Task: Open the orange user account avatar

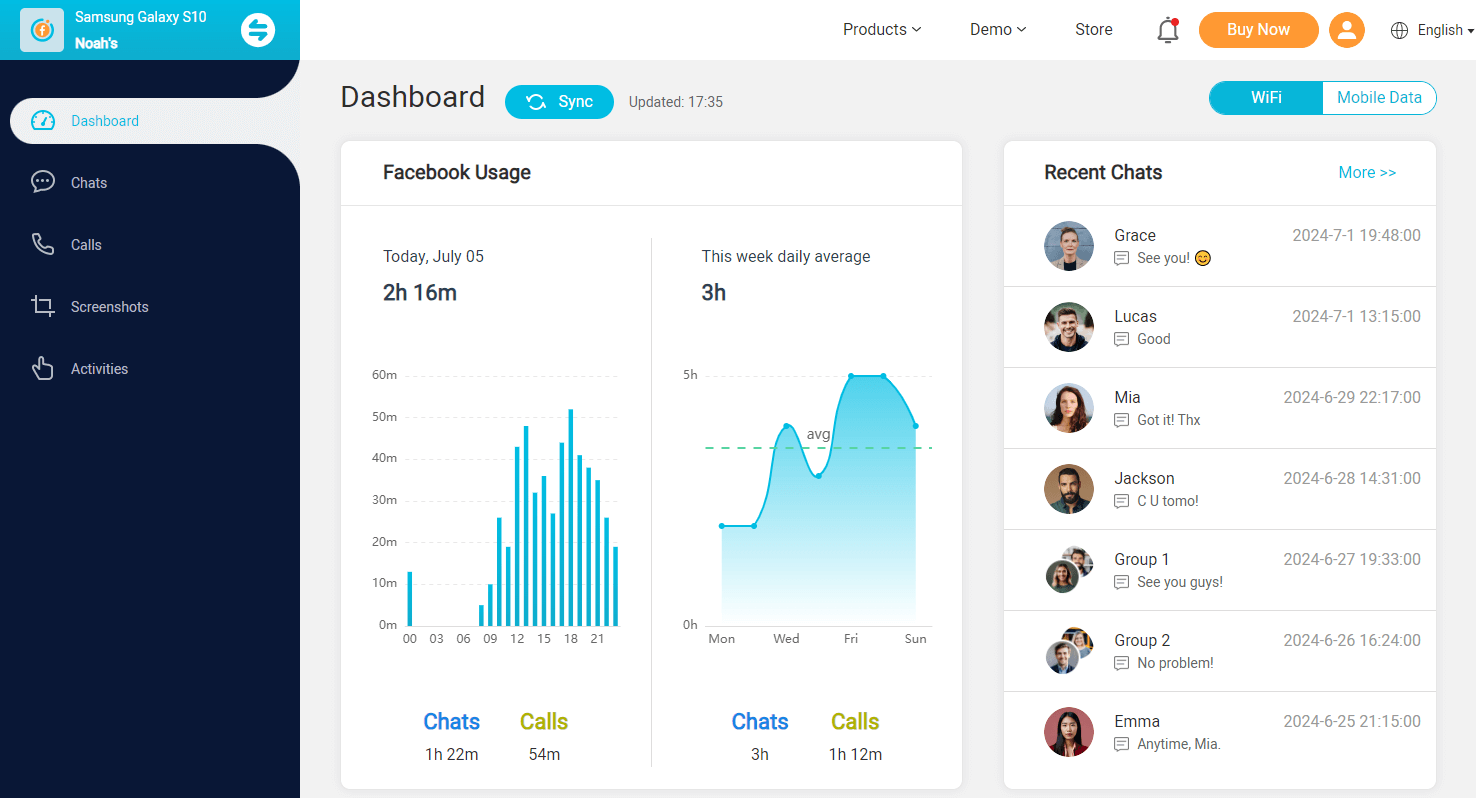Action: point(1347,30)
